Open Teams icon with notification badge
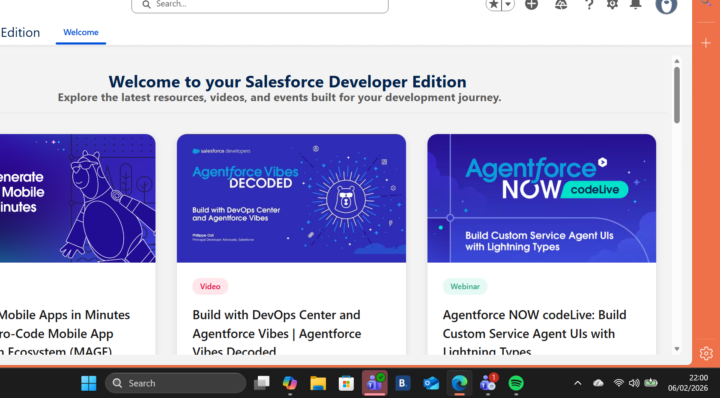720x398 pixels. [488, 383]
